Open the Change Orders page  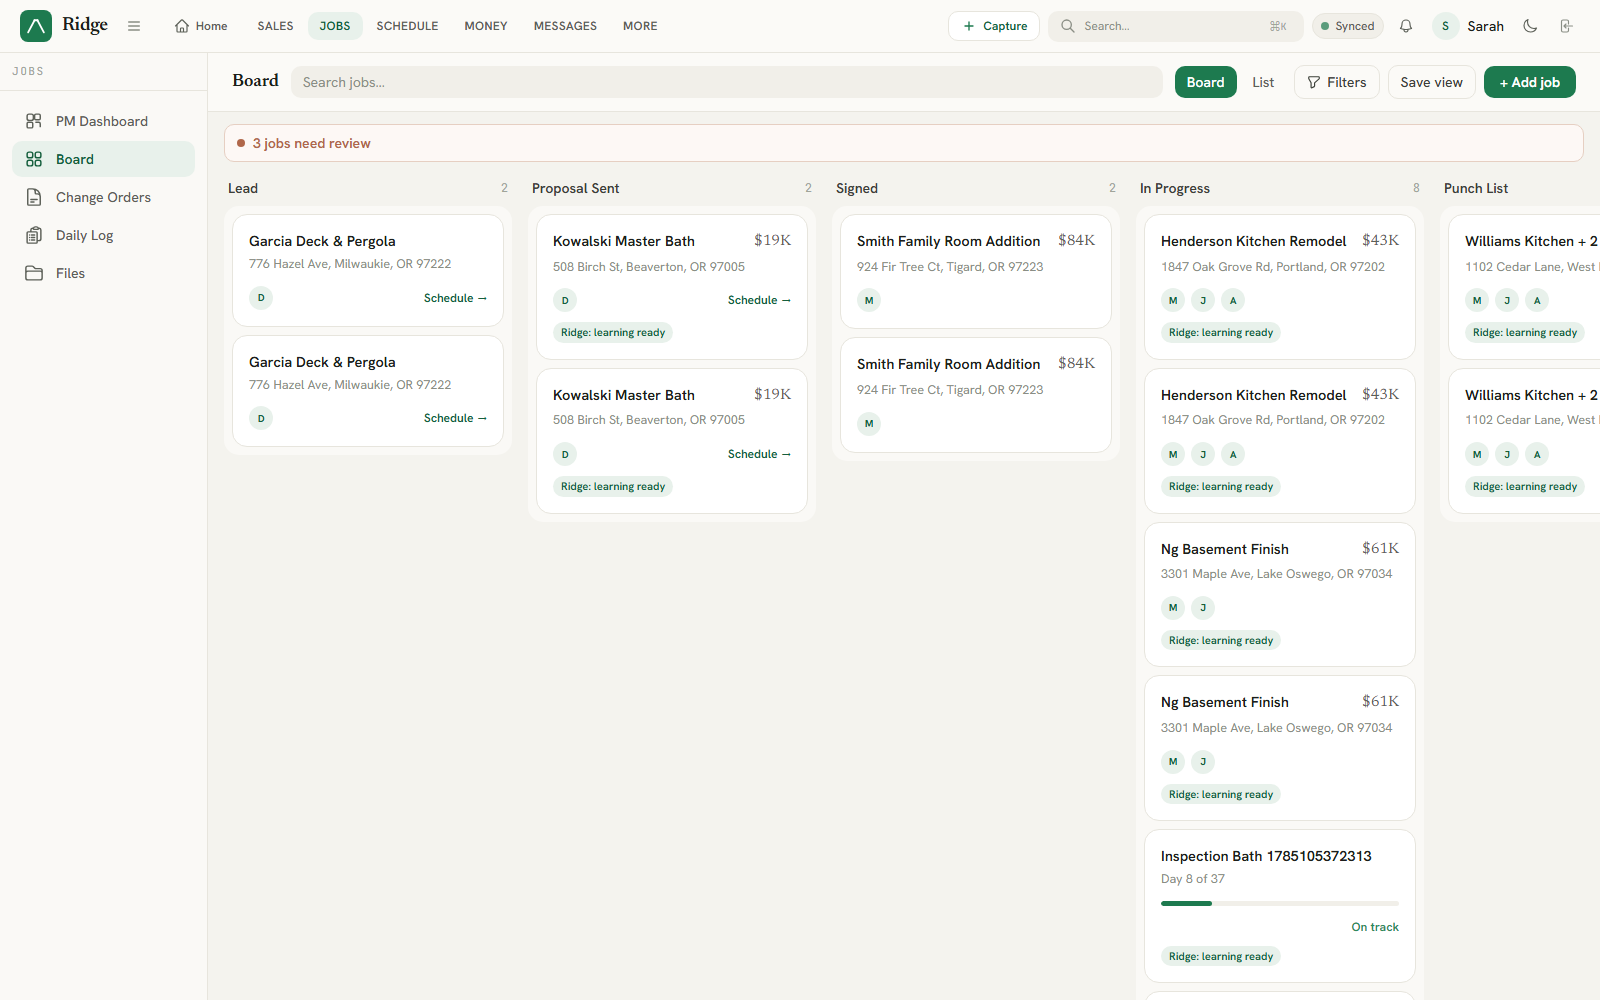pos(103,197)
